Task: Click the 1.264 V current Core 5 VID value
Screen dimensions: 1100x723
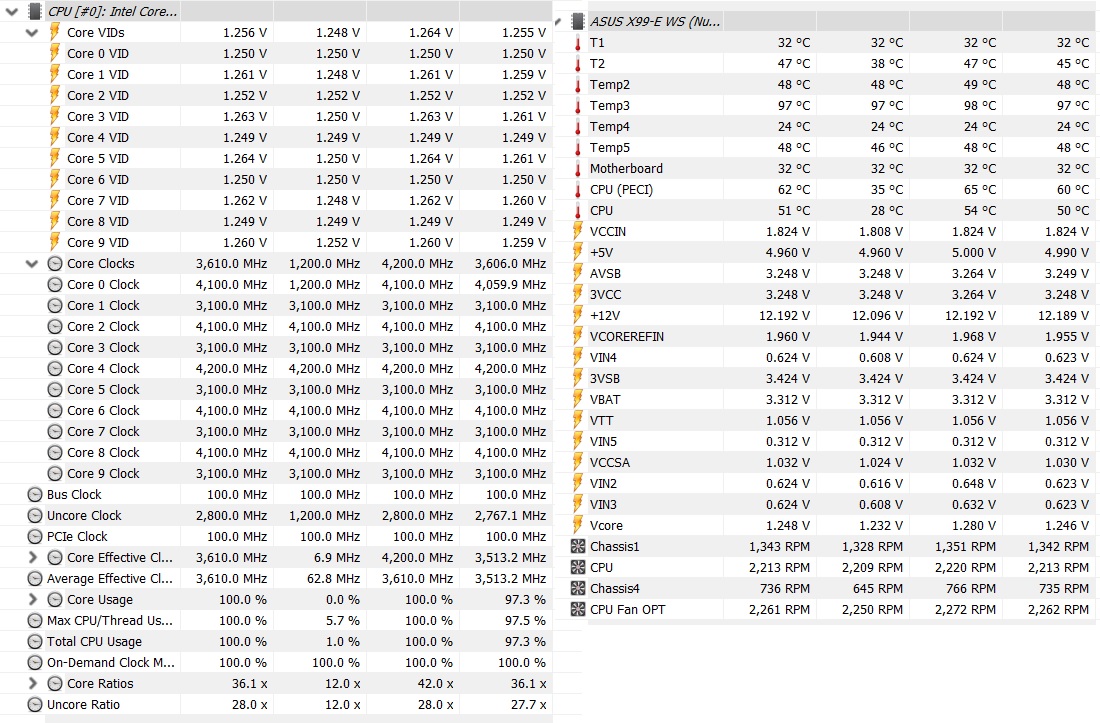Action: [x=245, y=158]
